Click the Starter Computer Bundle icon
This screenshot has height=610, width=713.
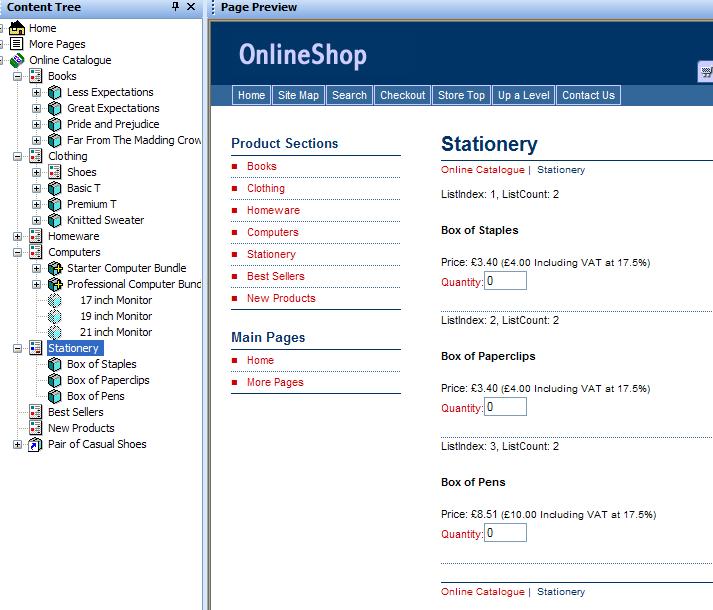tap(55, 268)
